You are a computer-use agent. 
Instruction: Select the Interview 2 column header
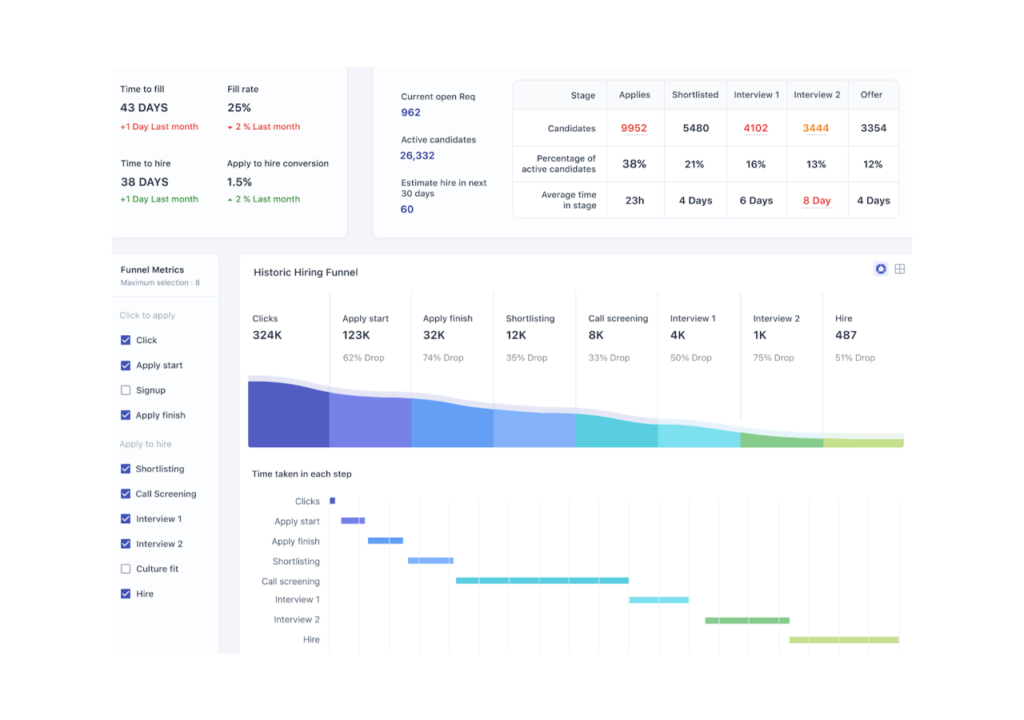[x=817, y=95]
